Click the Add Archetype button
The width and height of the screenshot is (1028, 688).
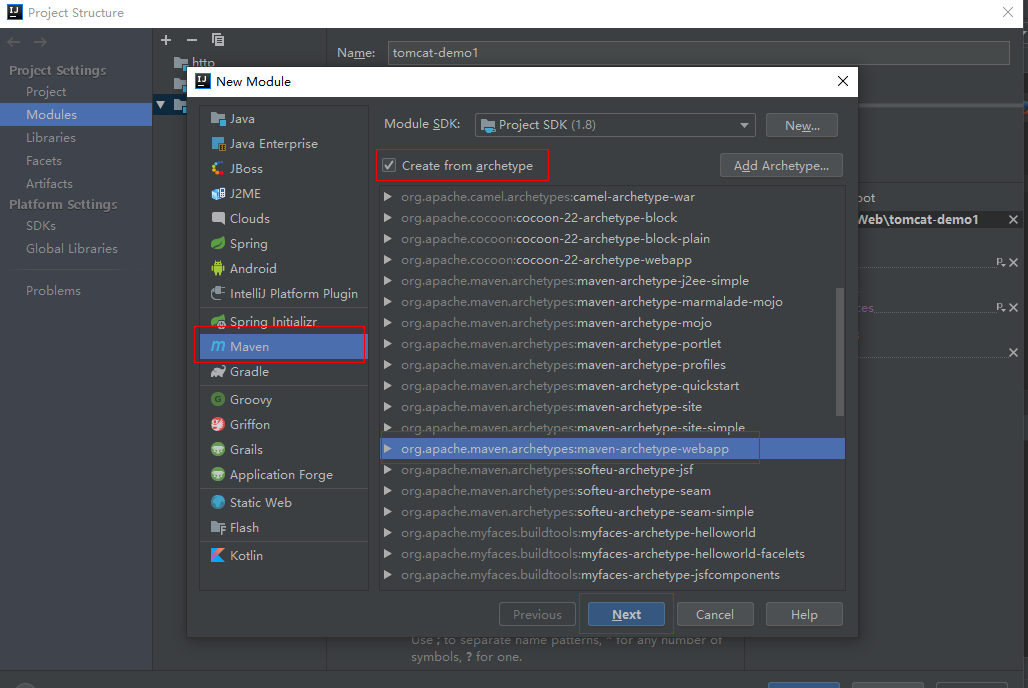781,165
